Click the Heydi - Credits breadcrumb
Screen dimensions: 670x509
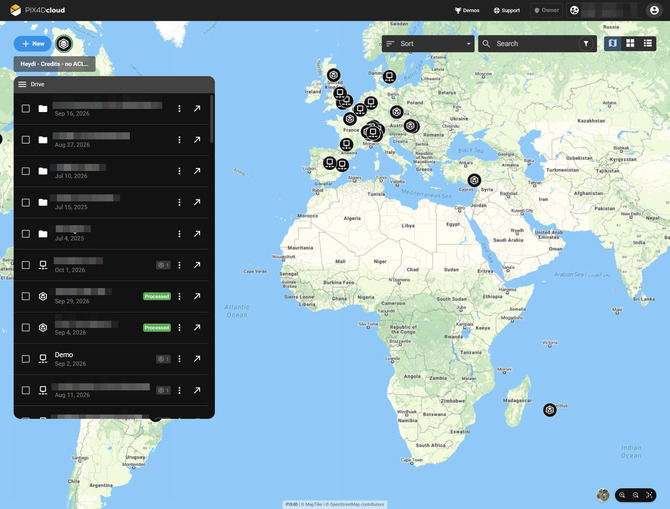54,64
